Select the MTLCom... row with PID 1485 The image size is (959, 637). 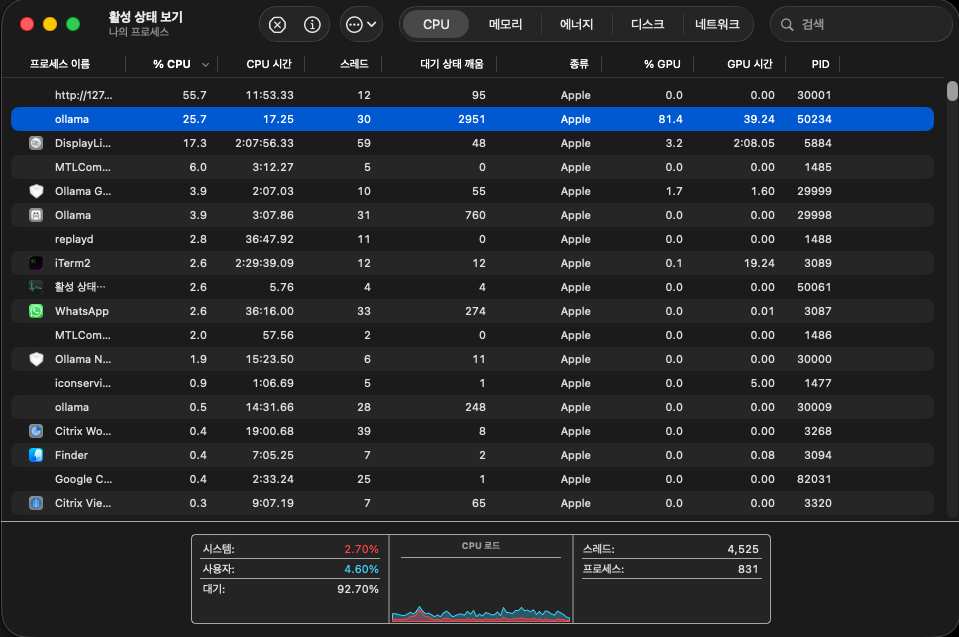[x=472, y=167]
